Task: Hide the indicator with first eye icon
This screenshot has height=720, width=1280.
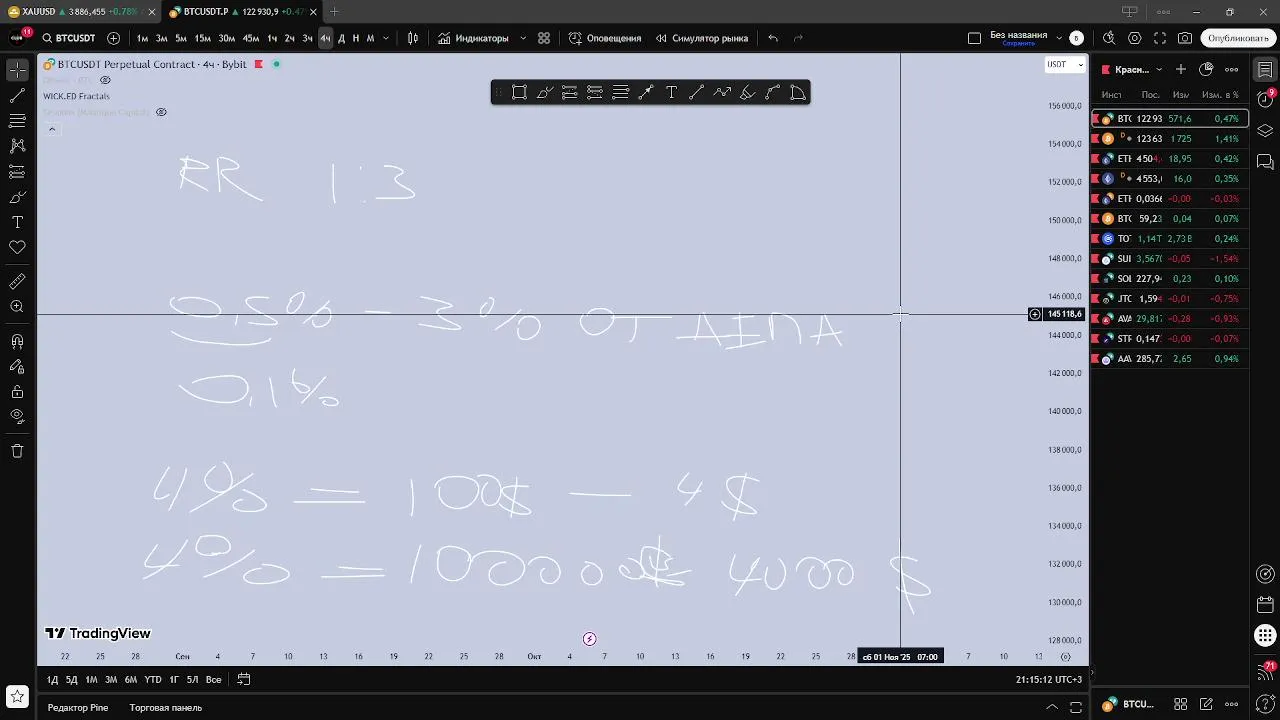Action: click(105, 80)
